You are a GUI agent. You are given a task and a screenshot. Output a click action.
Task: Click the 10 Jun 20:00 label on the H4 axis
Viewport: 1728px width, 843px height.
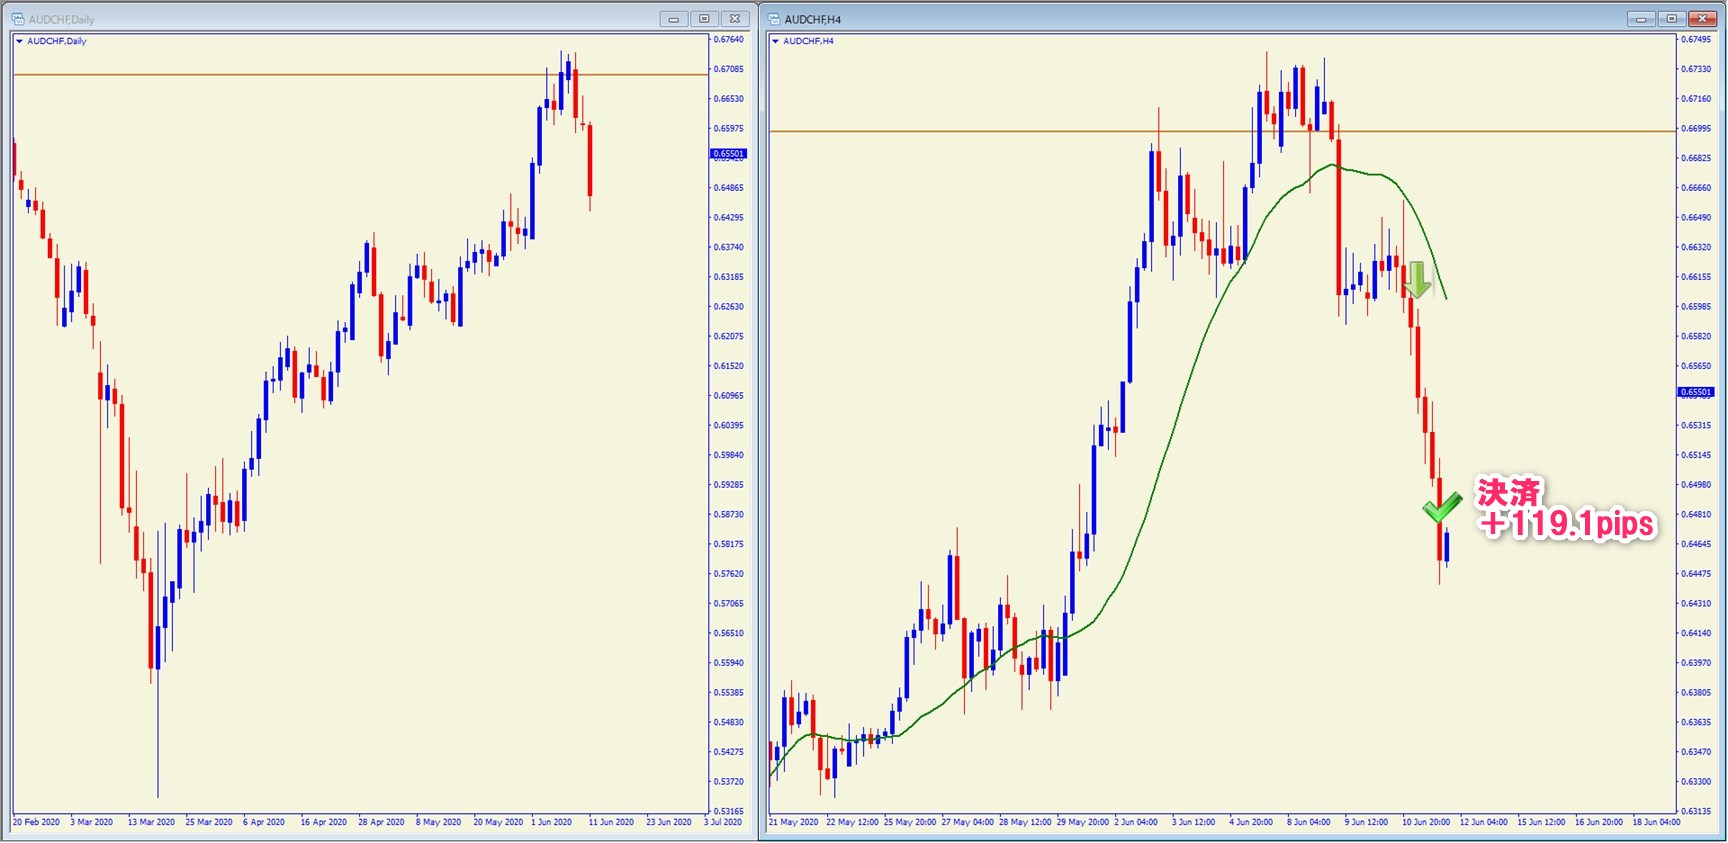pyautogui.click(x=1426, y=822)
